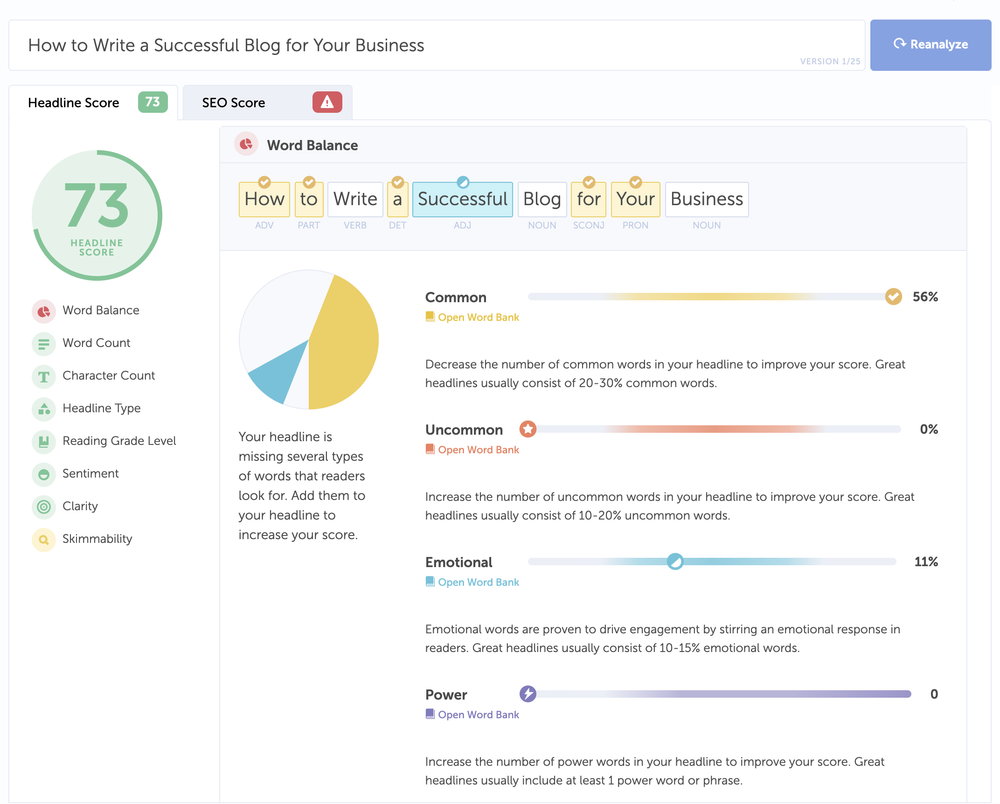Open Word Bank under Uncommon
The height and width of the screenshot is (804, 1000).
click(472, 450)
